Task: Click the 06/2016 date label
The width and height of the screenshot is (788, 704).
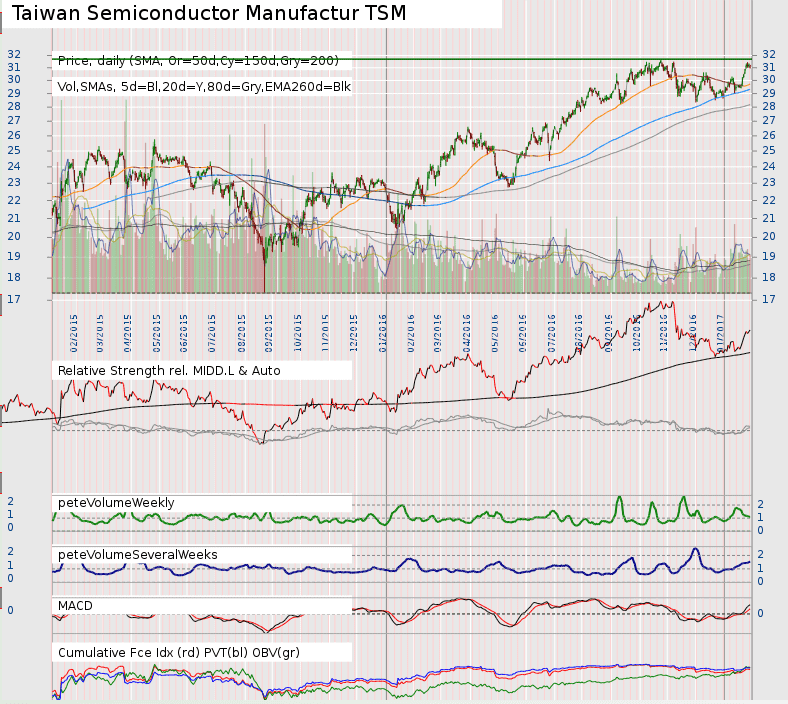Action: tap(523, 333)
